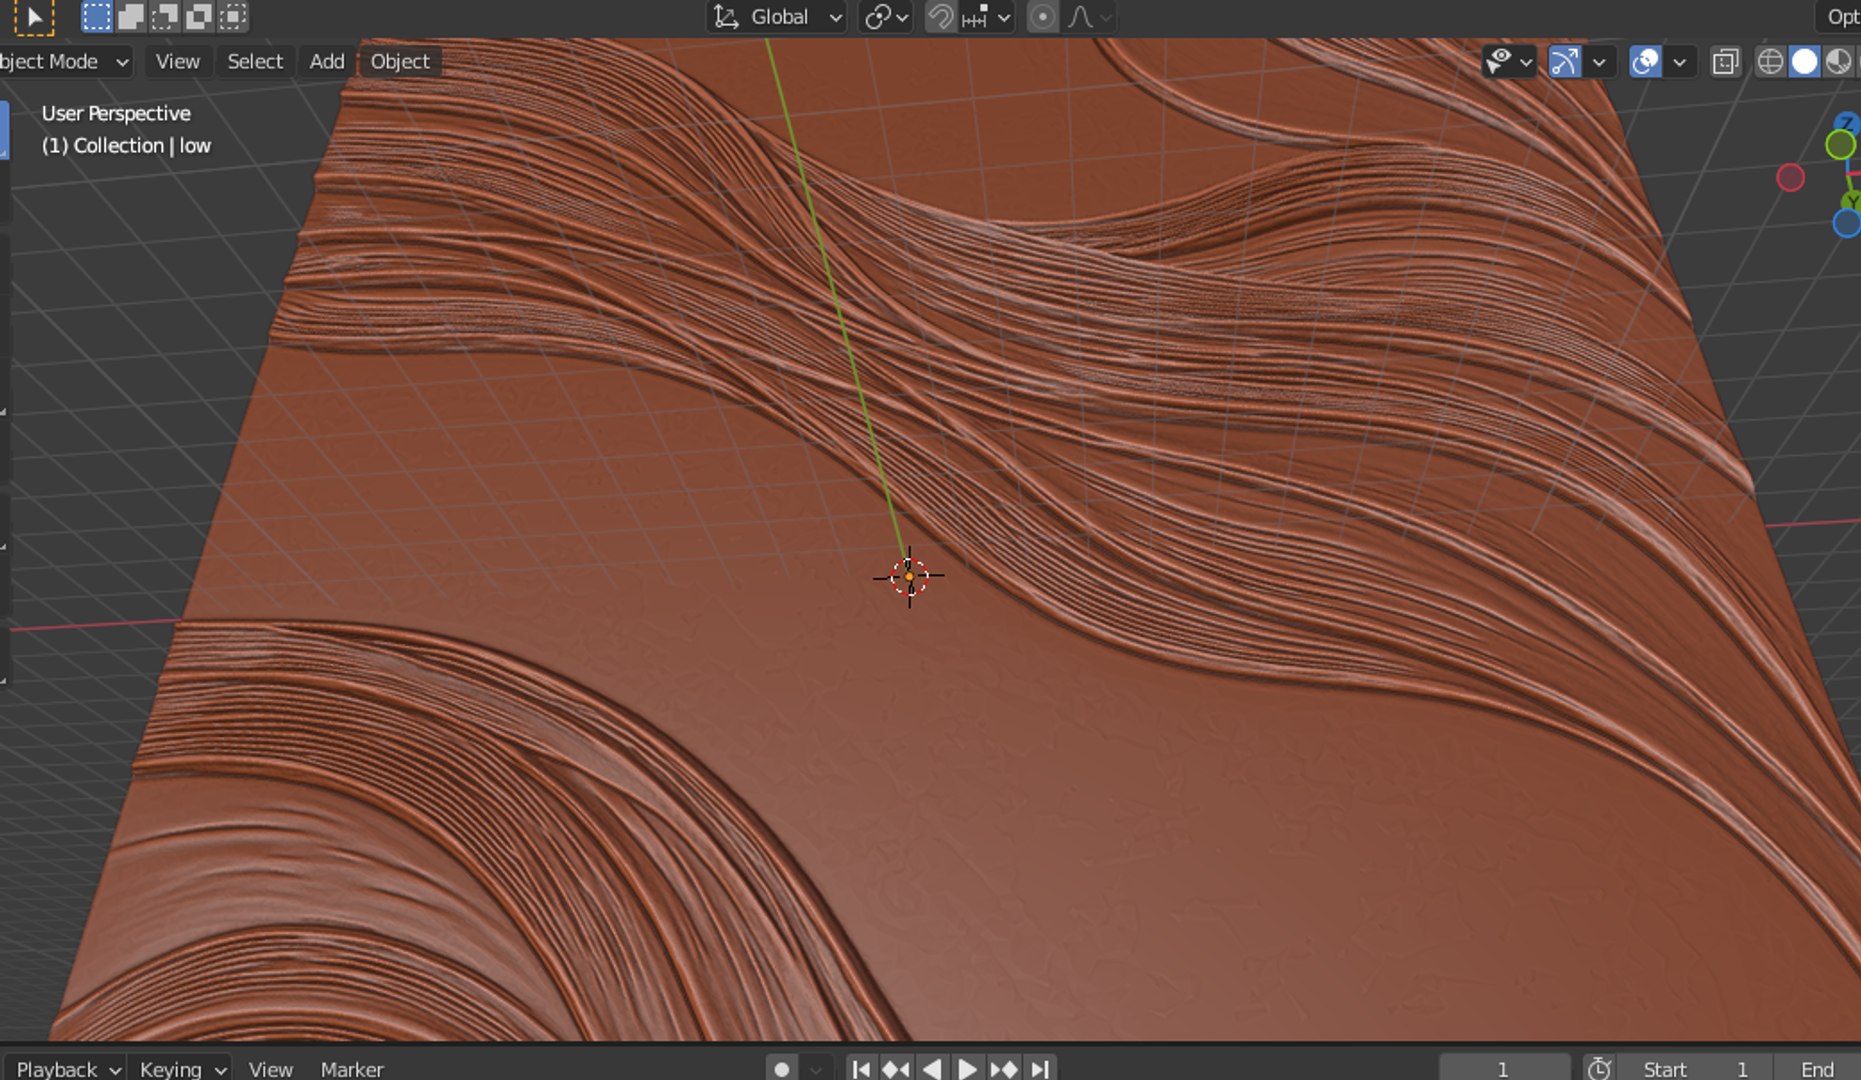Viewport: 1861px width, 1080px height.
Task: Open the Object Mode selector
Action: click(x=66, y=61)
